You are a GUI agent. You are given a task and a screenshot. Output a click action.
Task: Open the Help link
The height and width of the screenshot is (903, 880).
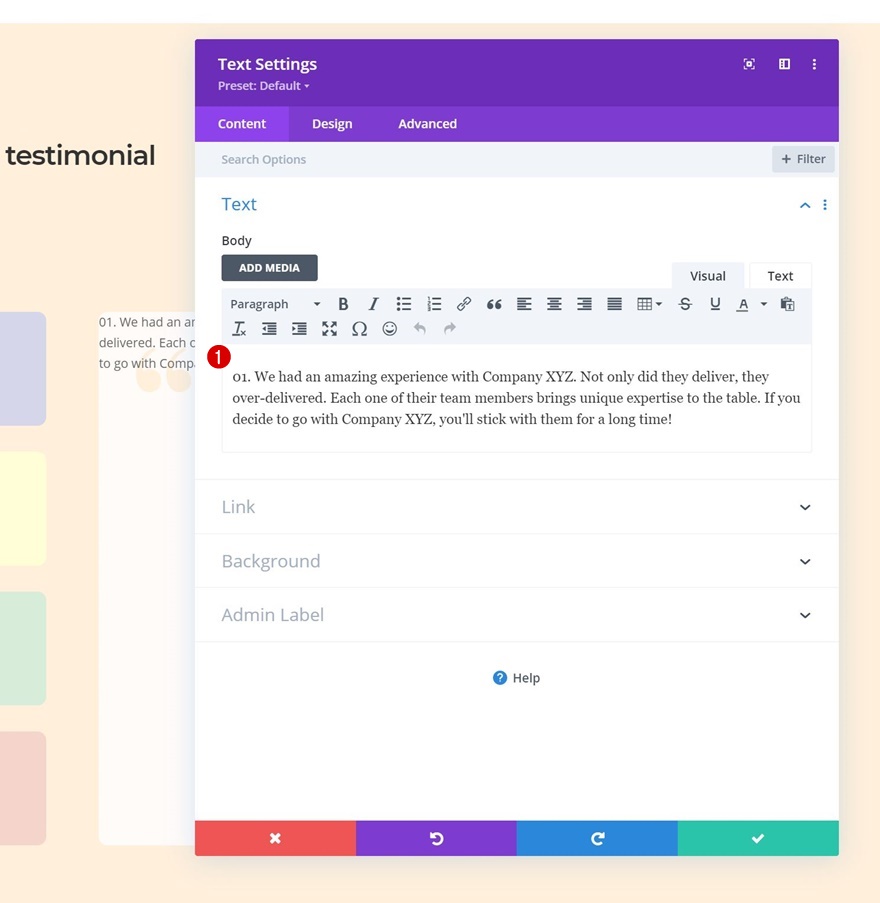[x=517, y=678]
